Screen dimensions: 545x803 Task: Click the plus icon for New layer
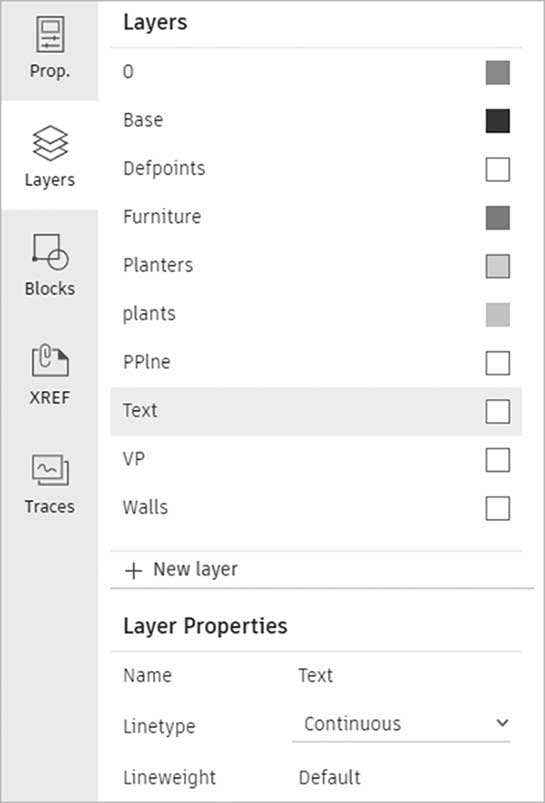pyautogui.click(x=133, y=570)
